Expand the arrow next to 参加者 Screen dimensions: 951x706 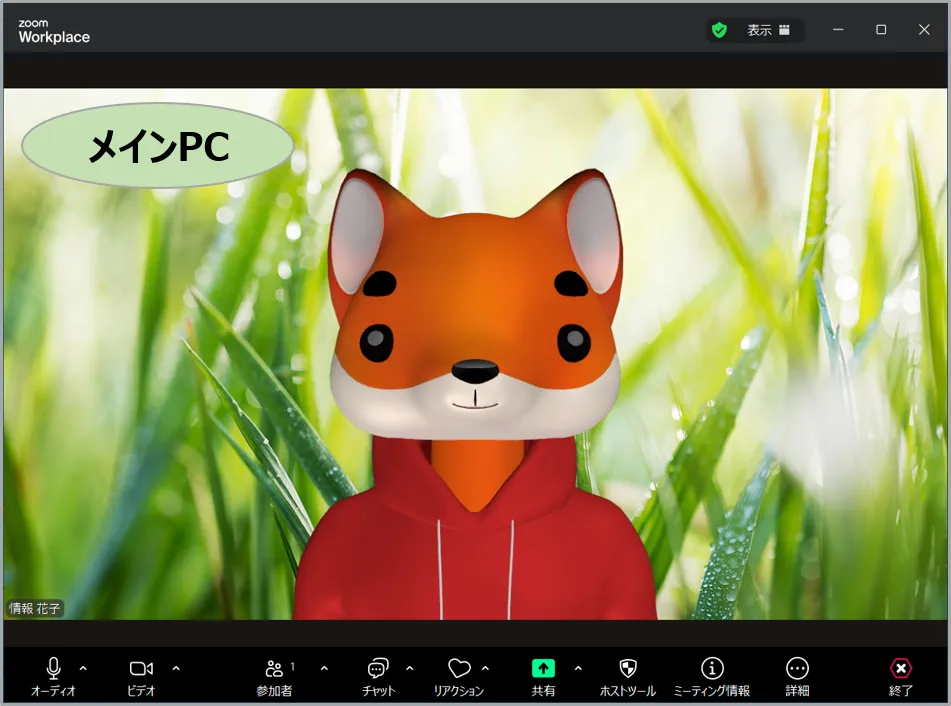[x=323, y=668]
